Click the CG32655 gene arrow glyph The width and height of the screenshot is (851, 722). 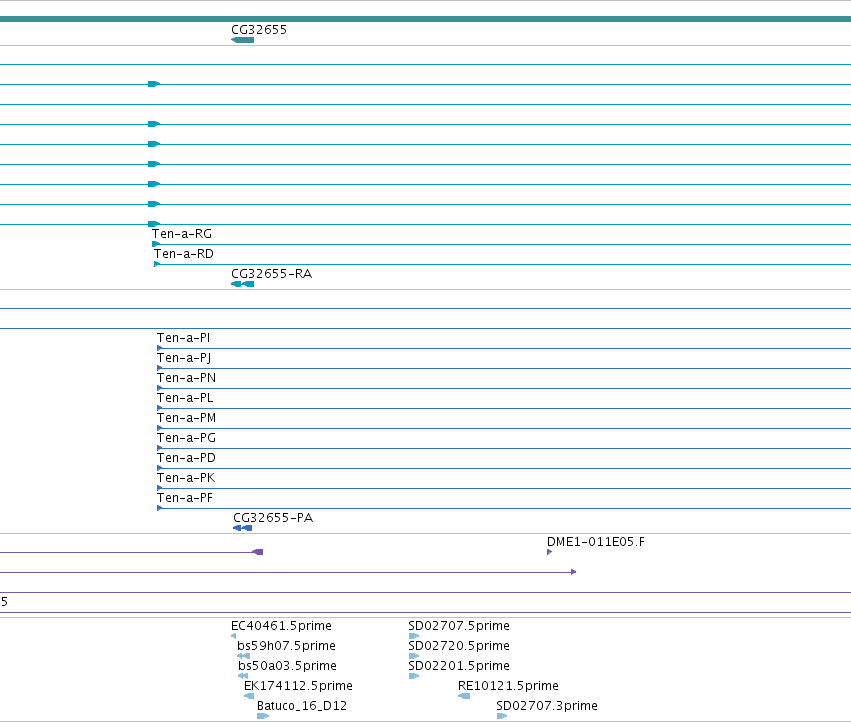tap(243, 40)
